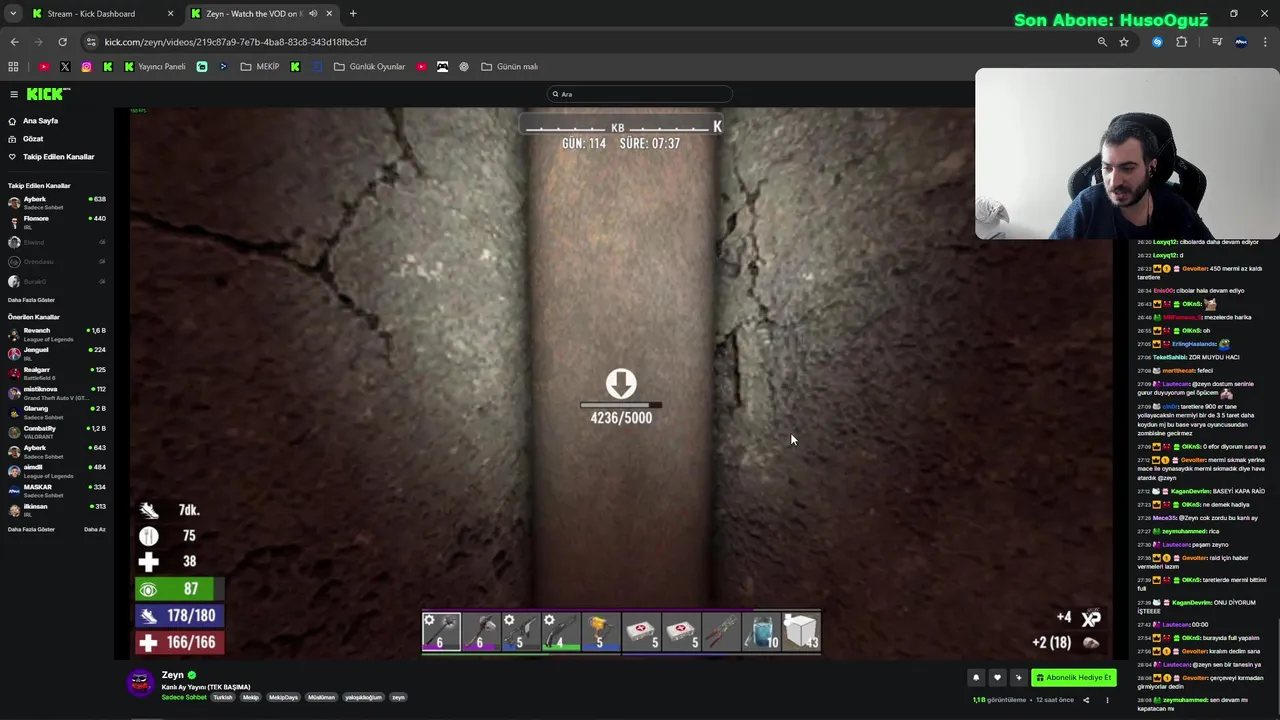Open the apps grid icon in the bookmarks bar

pyautogui.click(x=13, y=67)
